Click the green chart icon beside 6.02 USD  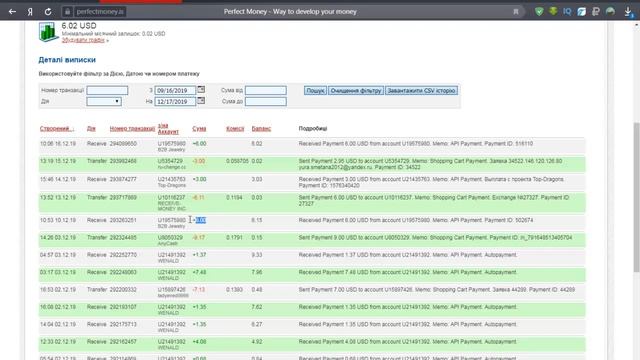(x=48, y=32)
